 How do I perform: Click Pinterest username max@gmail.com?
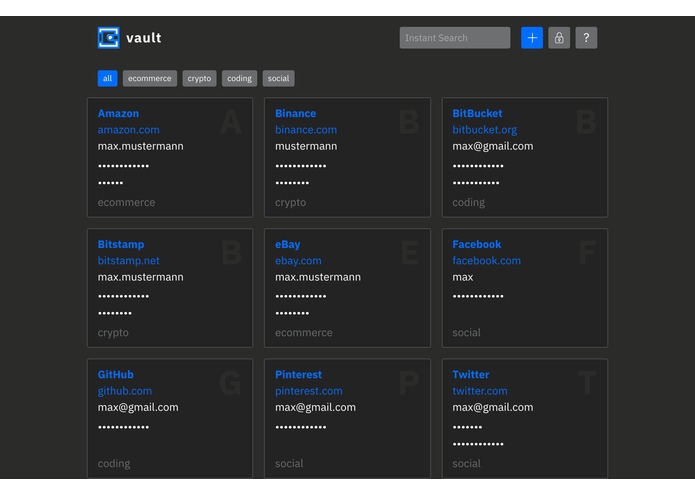click(x=315, y=408)
